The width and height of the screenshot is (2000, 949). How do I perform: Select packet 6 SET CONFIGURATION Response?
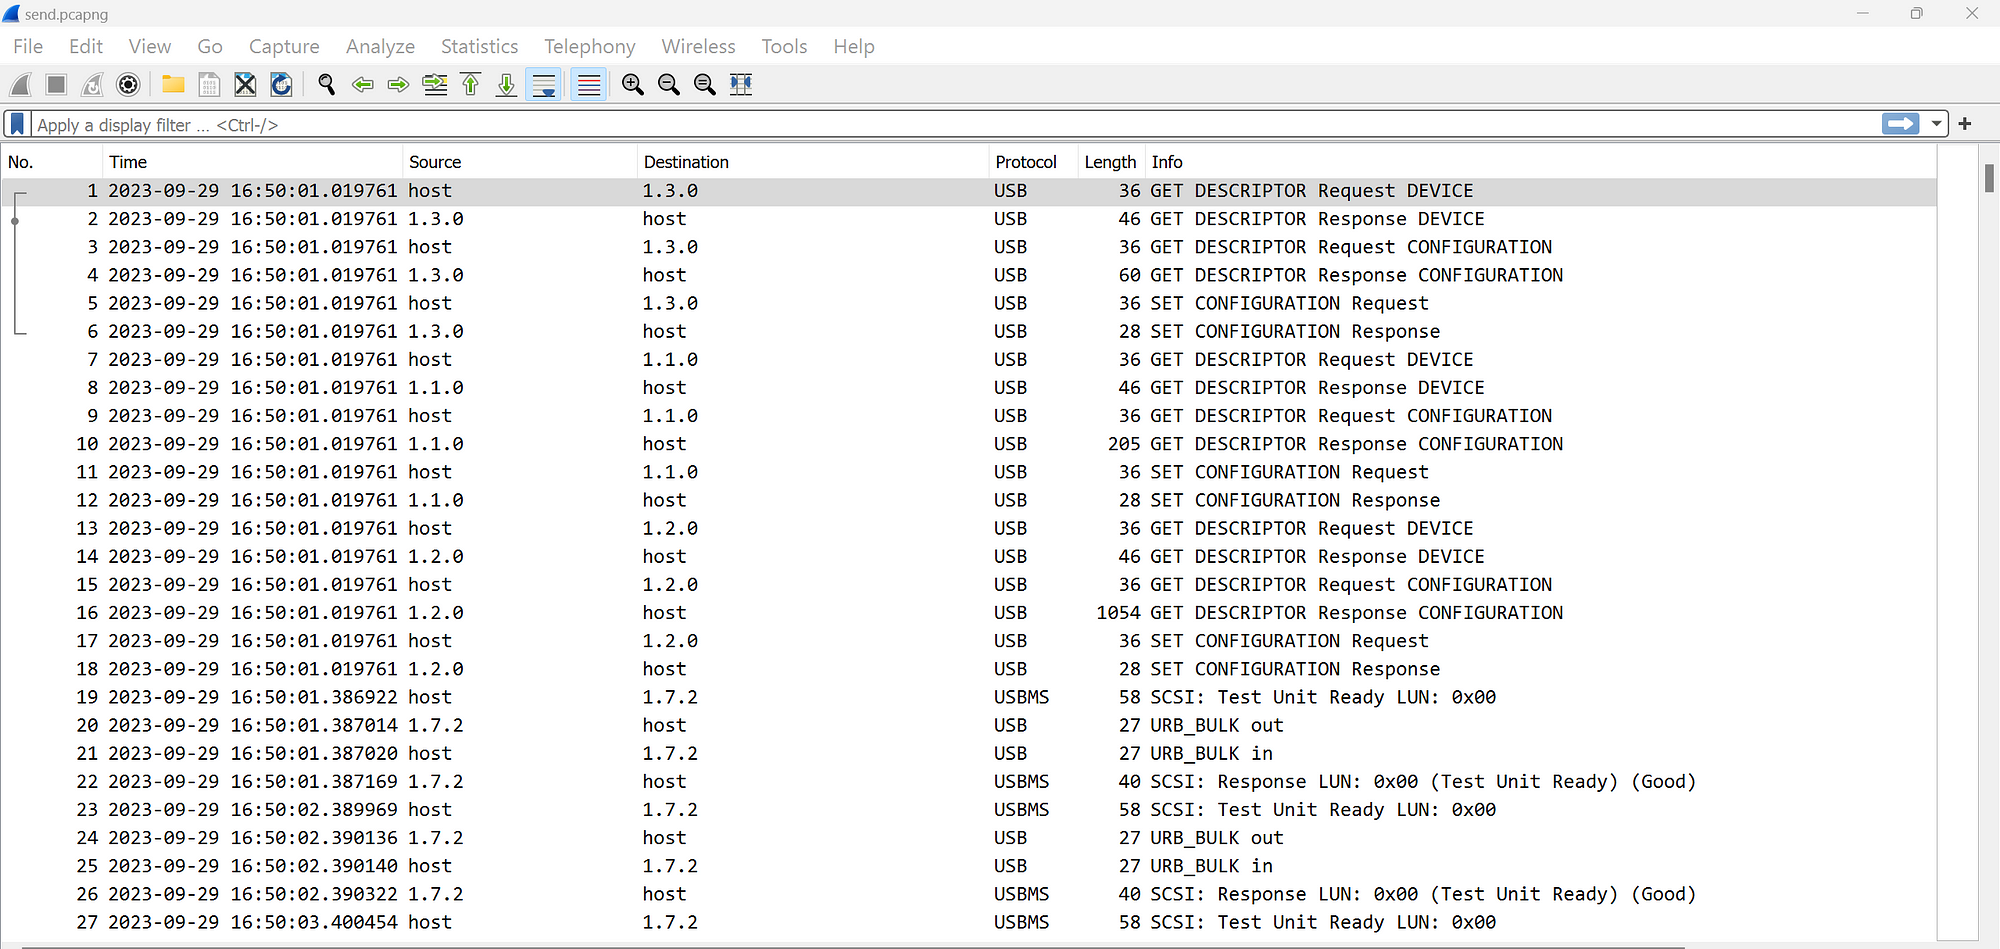[x=968, y=331]
